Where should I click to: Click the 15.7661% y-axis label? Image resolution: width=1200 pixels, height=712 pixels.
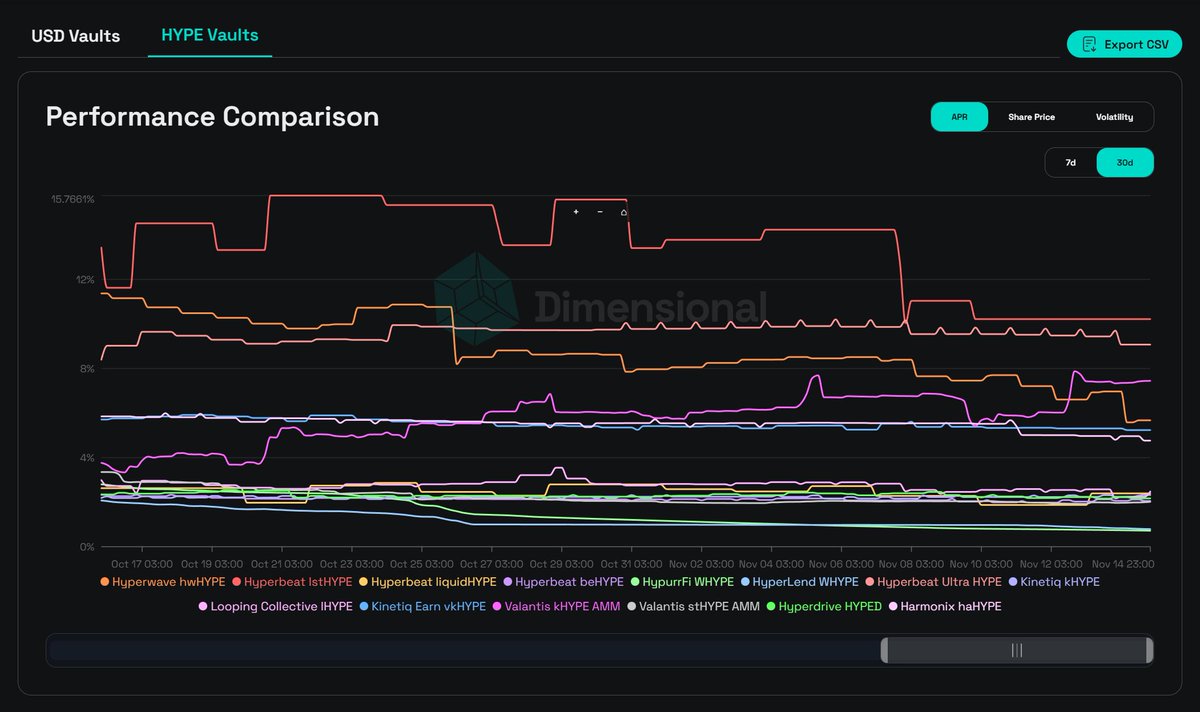click(73, 198)
